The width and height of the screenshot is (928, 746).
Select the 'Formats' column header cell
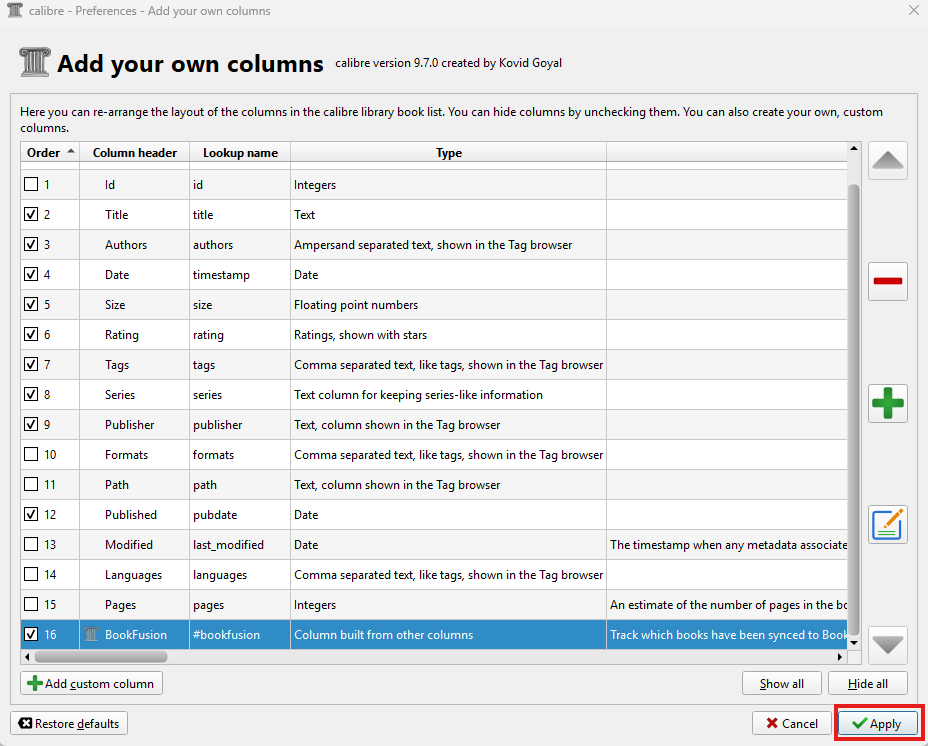click(x=134, y=455)
